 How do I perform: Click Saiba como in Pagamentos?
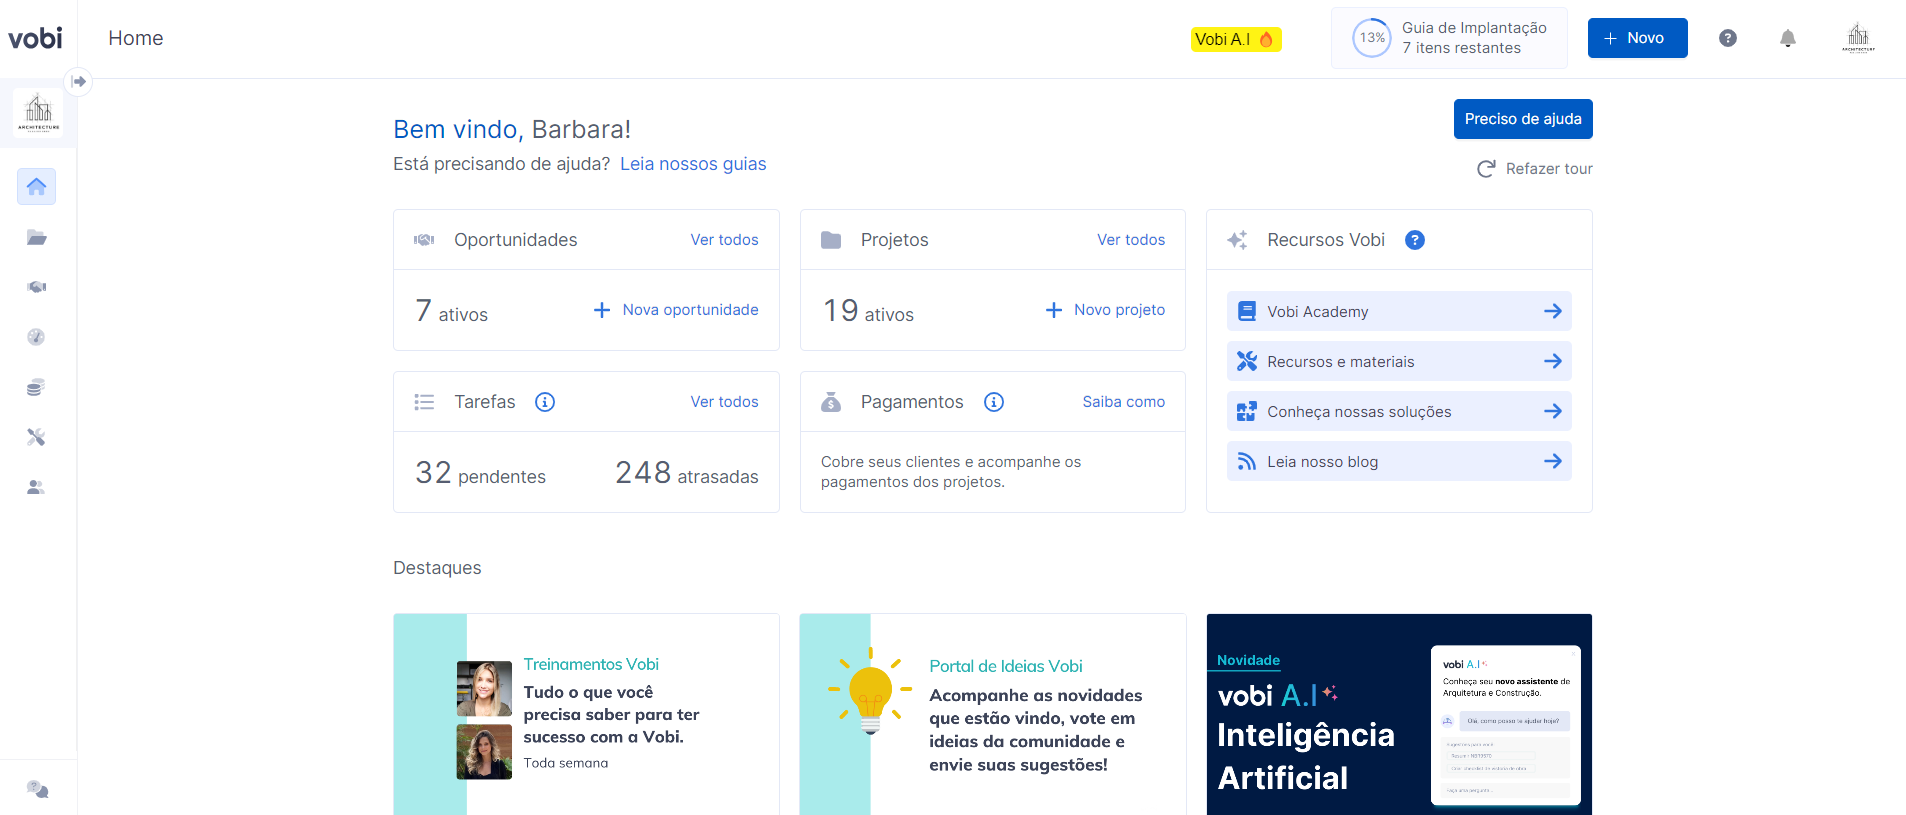pyautogui.click(x=1124, y=402)
